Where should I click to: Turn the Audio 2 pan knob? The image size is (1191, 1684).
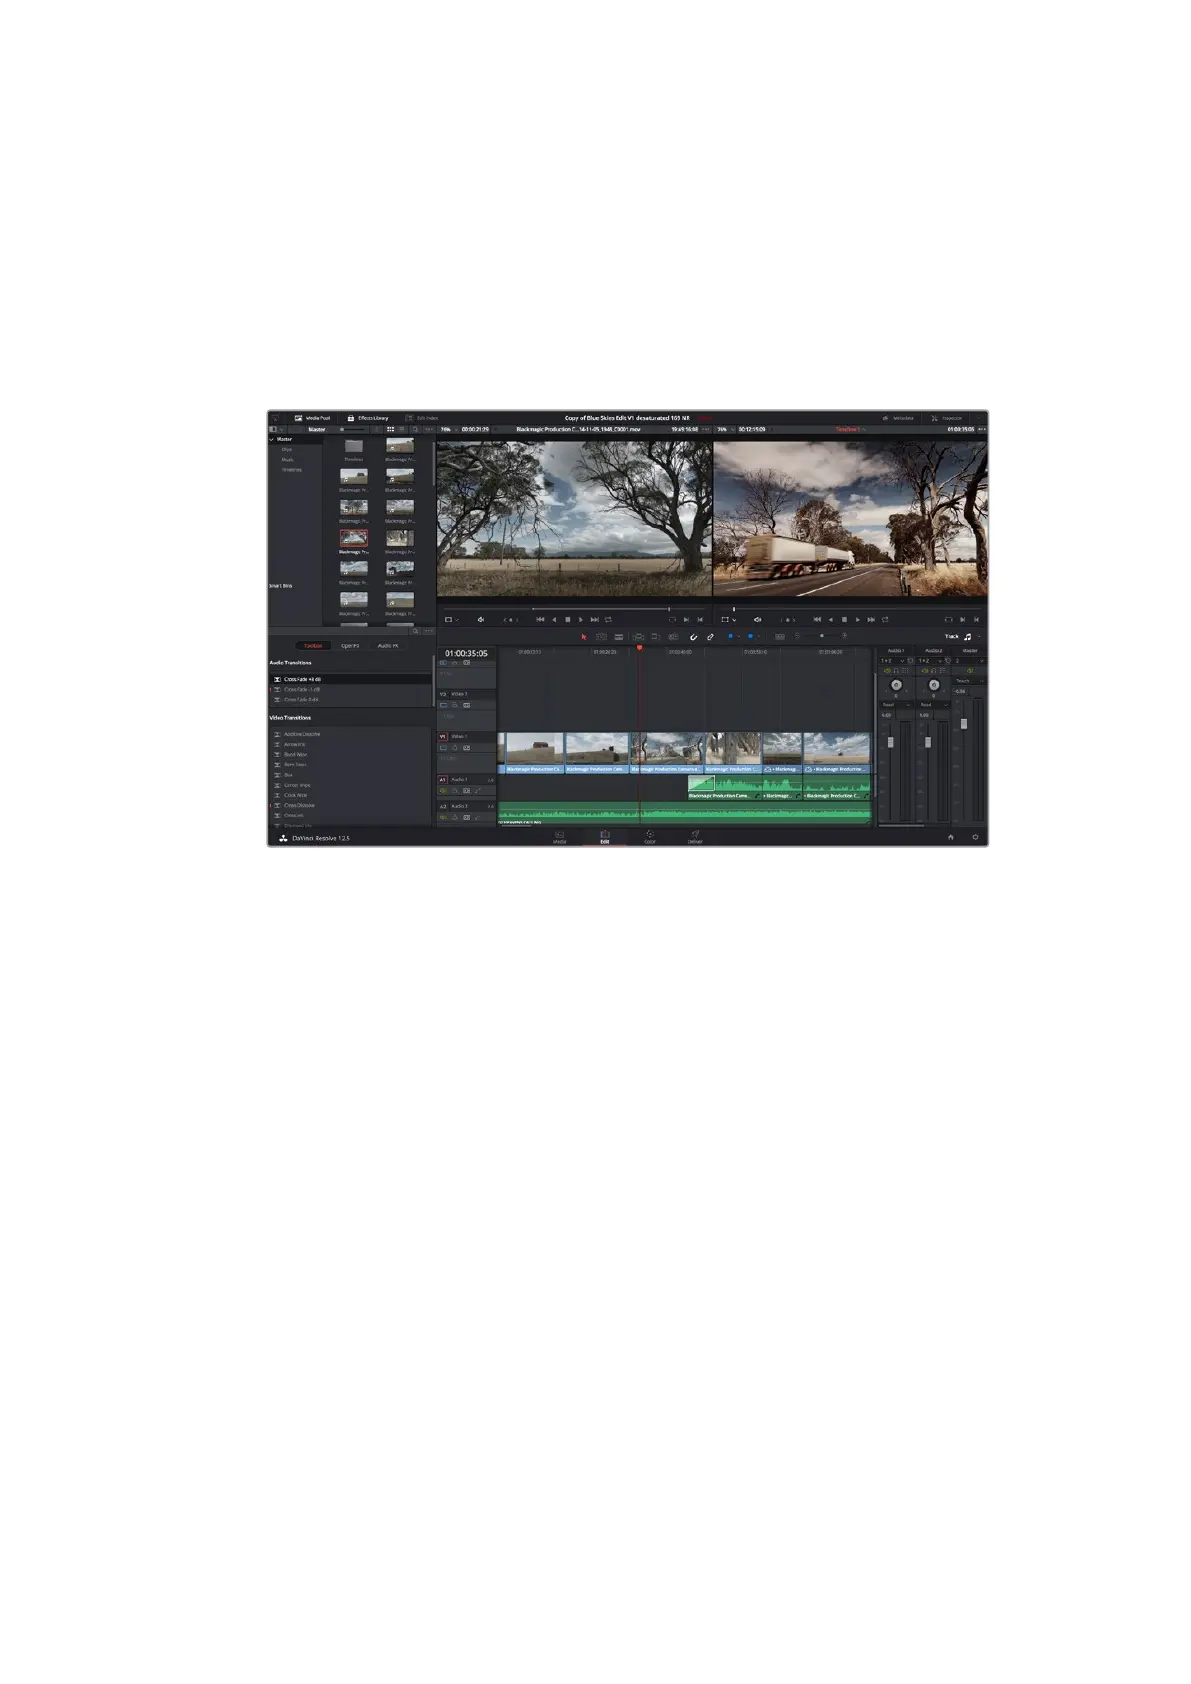(x=933, y=685)
